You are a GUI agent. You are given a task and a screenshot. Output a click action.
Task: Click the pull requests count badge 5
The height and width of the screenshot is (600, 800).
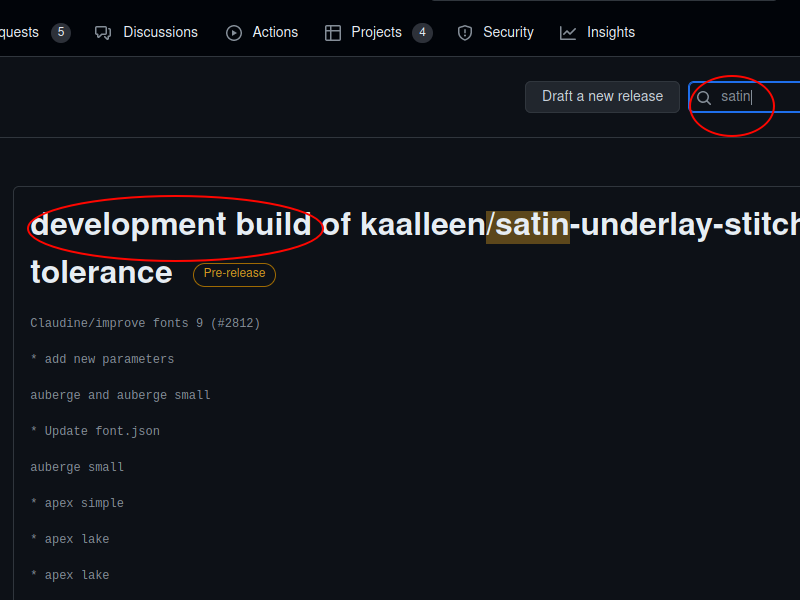61,33
